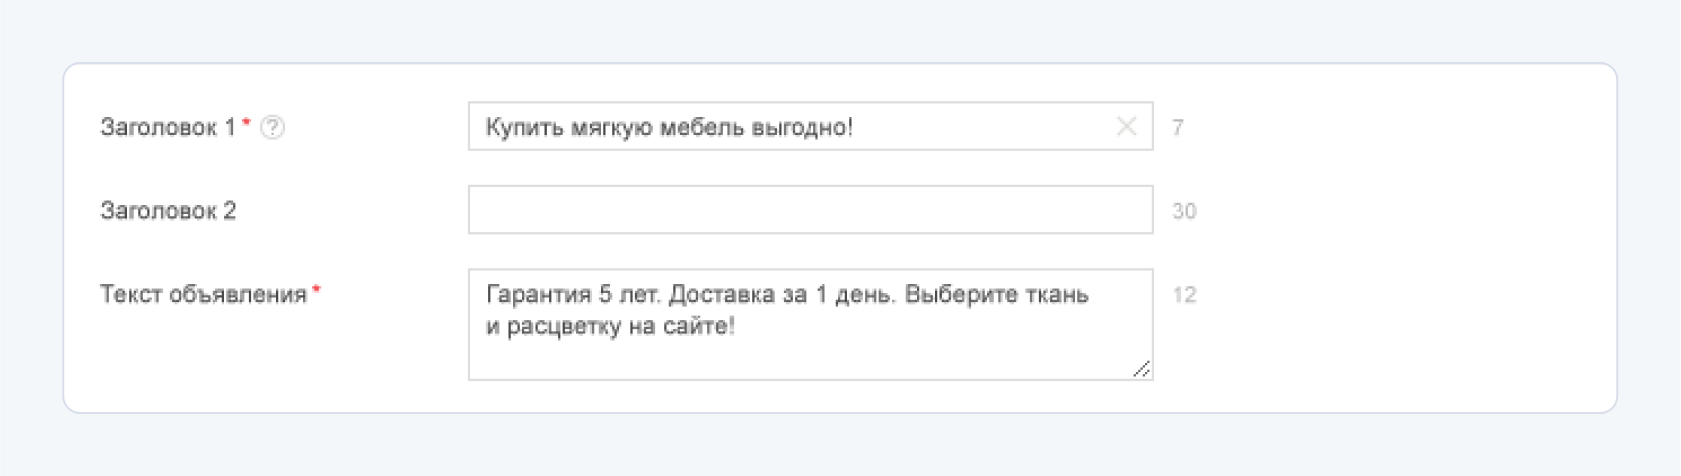Click the Заголовок 1 label
Image resolution: width=1681 pixels, height=476 pixels.
pos(167,127)
